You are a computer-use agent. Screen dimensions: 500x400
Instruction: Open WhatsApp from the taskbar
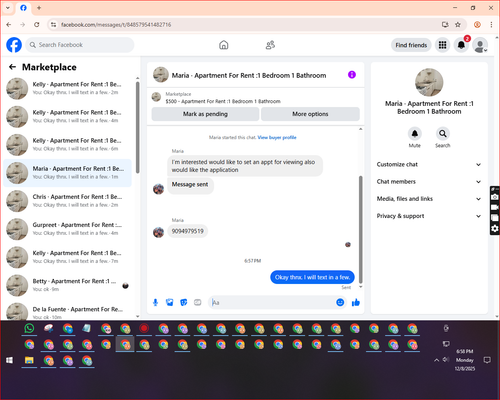click(x=29, y=329)
